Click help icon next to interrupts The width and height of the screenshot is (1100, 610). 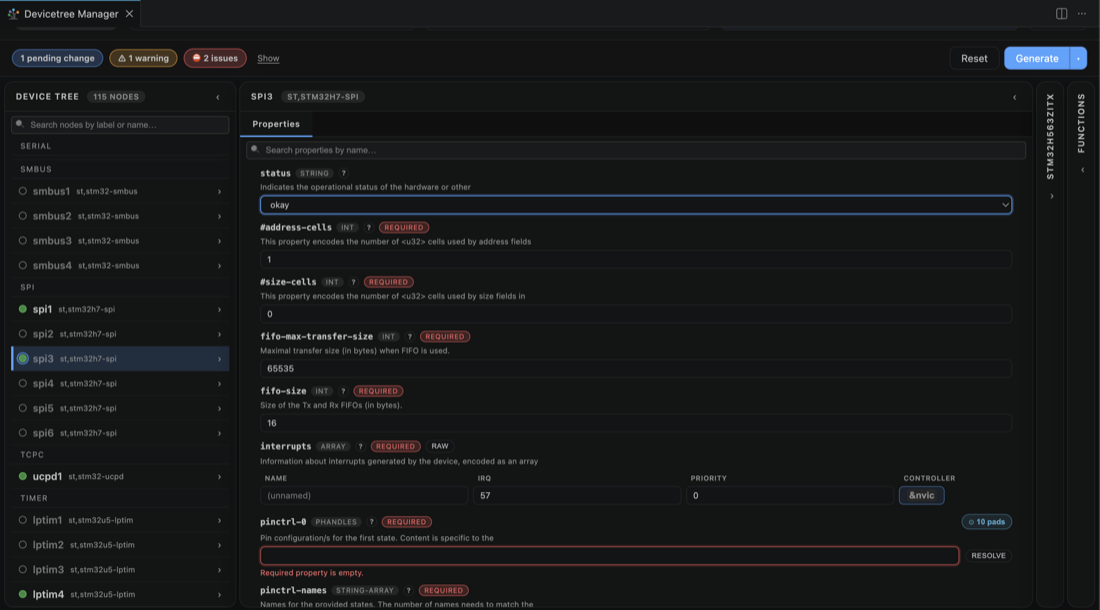[x=360, y=447]
